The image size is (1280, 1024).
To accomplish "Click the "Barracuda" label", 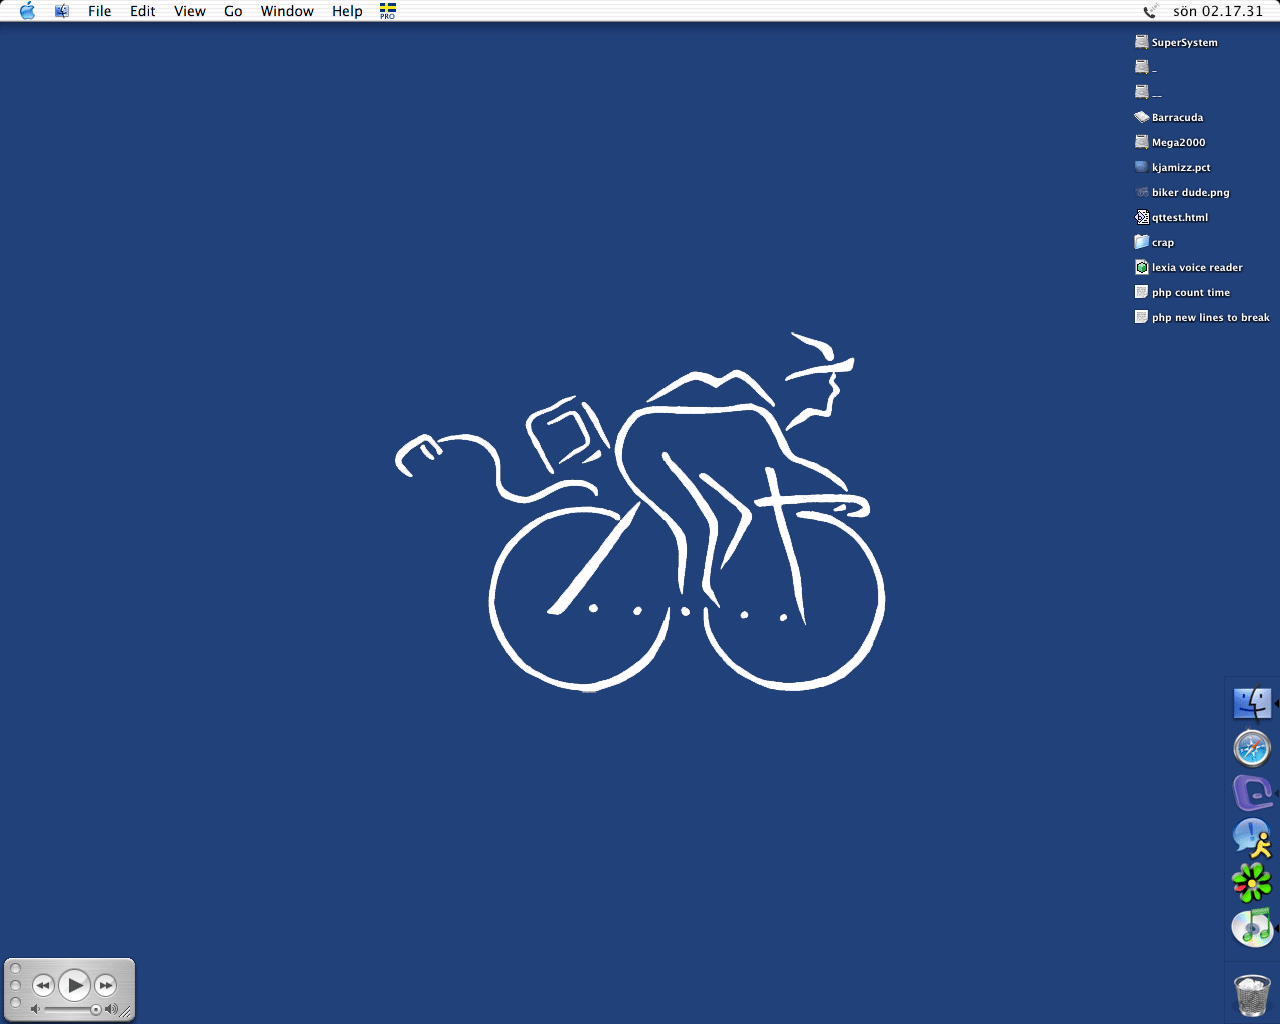I will (x=1178, y=117).
